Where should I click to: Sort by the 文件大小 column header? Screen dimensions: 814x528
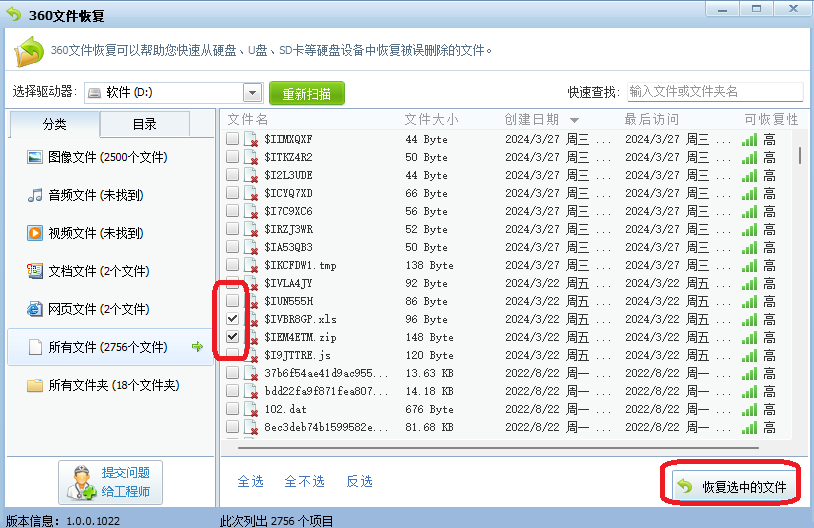click(432, 120)
